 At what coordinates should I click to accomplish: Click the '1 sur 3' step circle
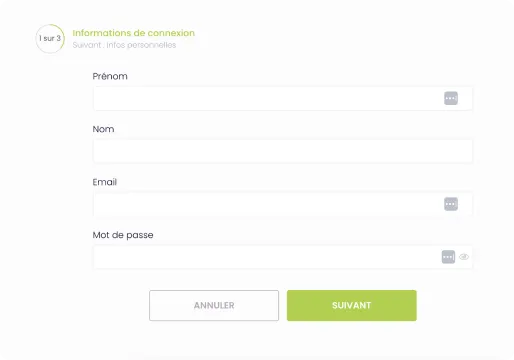click(x=50, y=39)
